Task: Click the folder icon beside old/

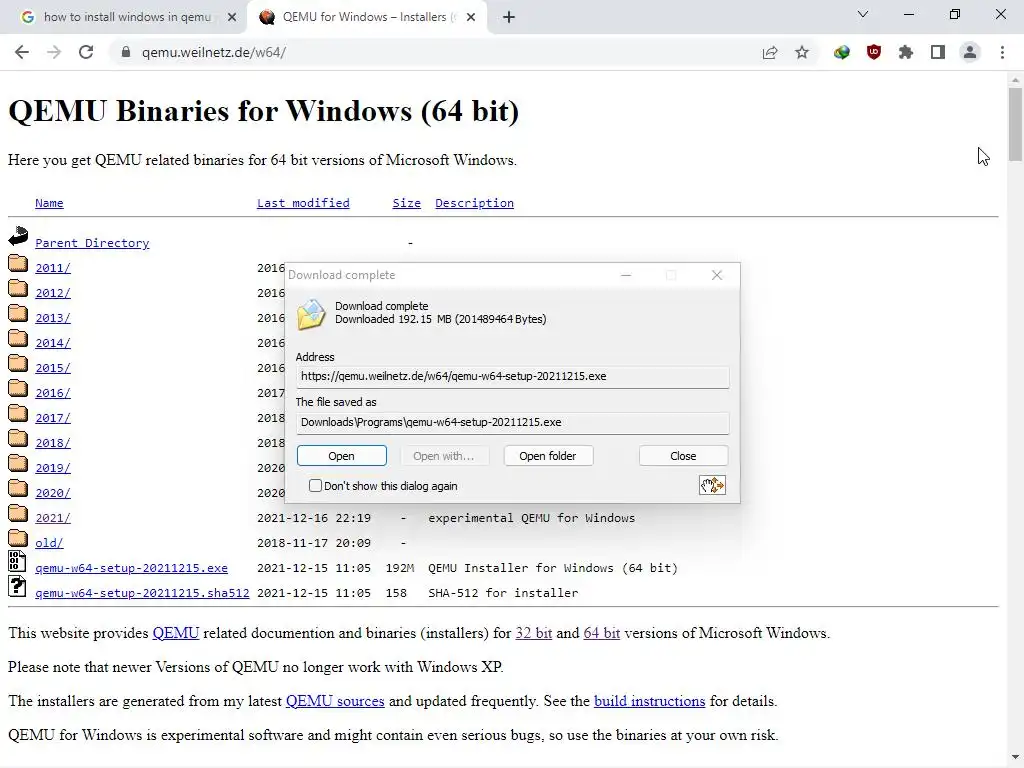Action: click(x=18, y=538)
